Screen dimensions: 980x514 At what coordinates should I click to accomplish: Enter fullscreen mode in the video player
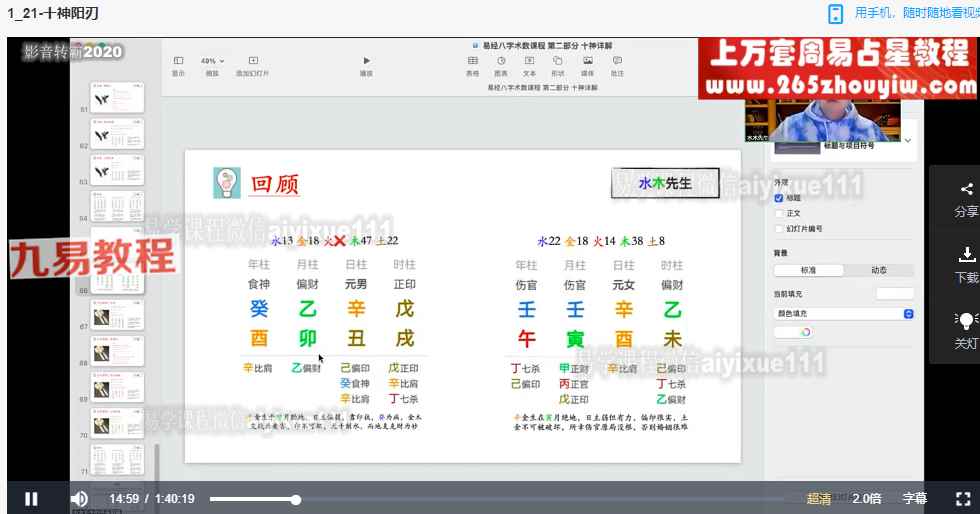click(963, 498)
